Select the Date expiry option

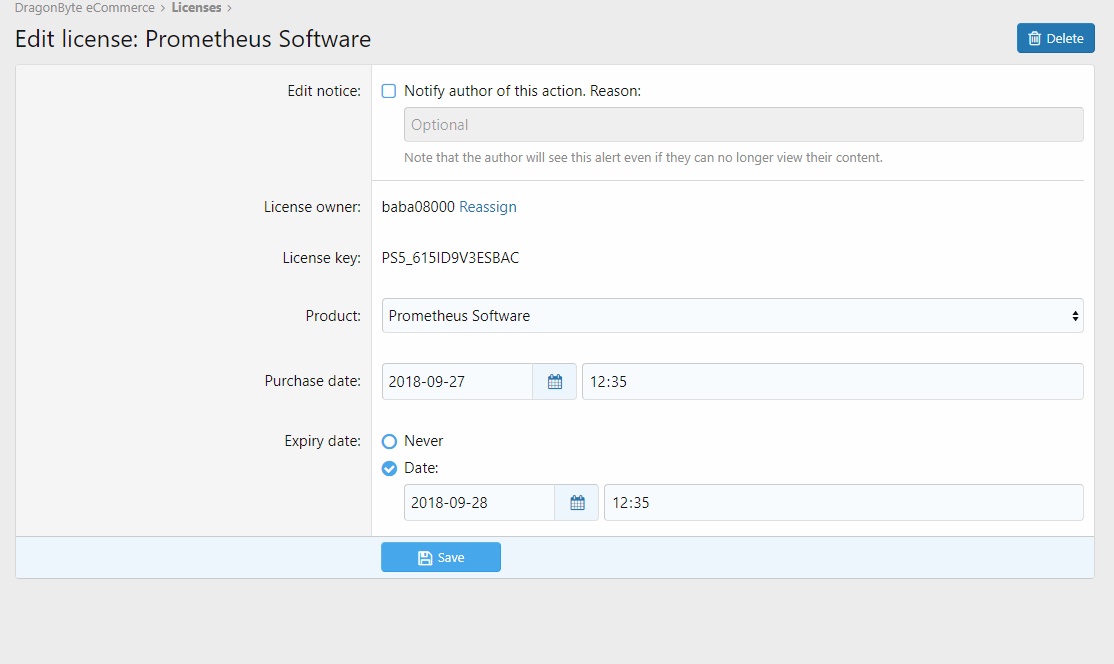(x=390, y=468)
